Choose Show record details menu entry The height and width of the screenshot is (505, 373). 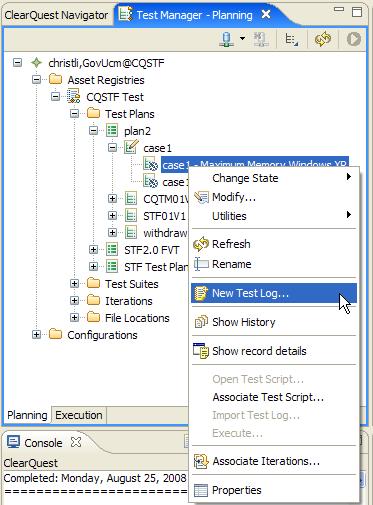click(274, 351)
